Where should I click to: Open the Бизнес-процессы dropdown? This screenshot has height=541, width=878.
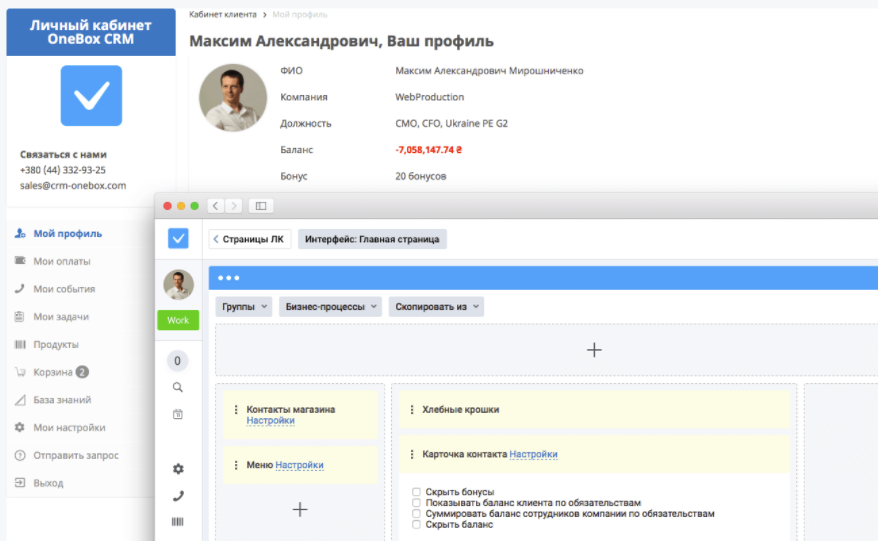330,307
